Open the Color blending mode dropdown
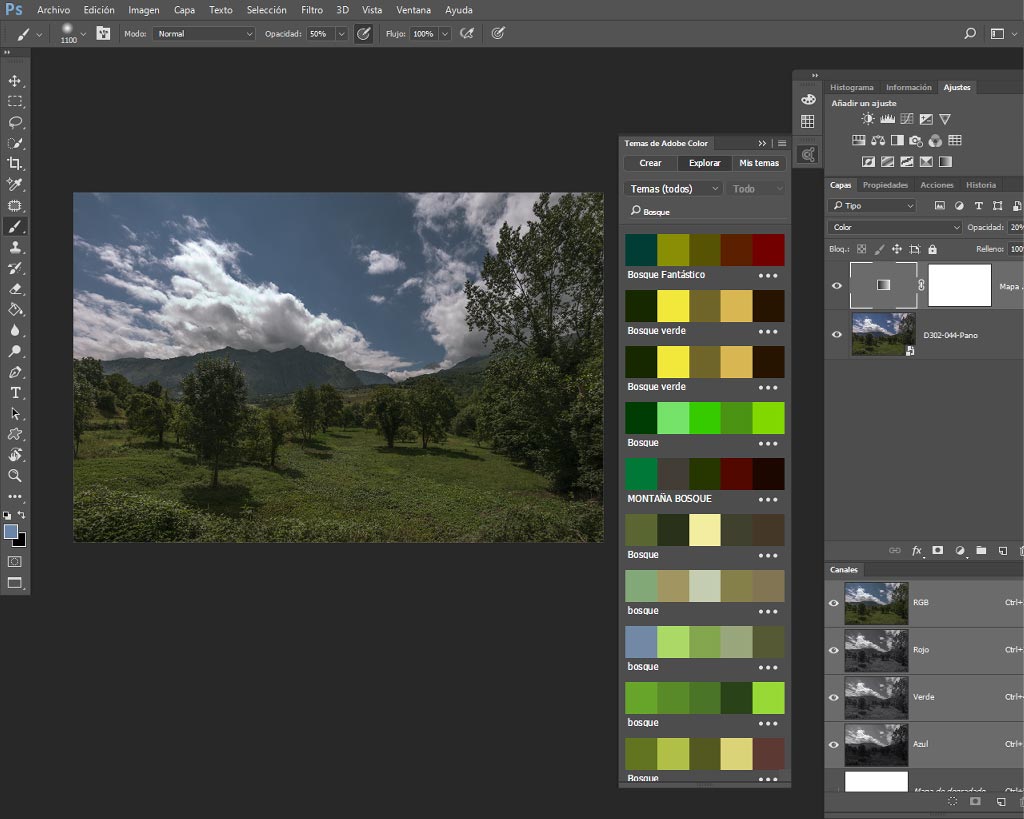 [x=895, y=227]
